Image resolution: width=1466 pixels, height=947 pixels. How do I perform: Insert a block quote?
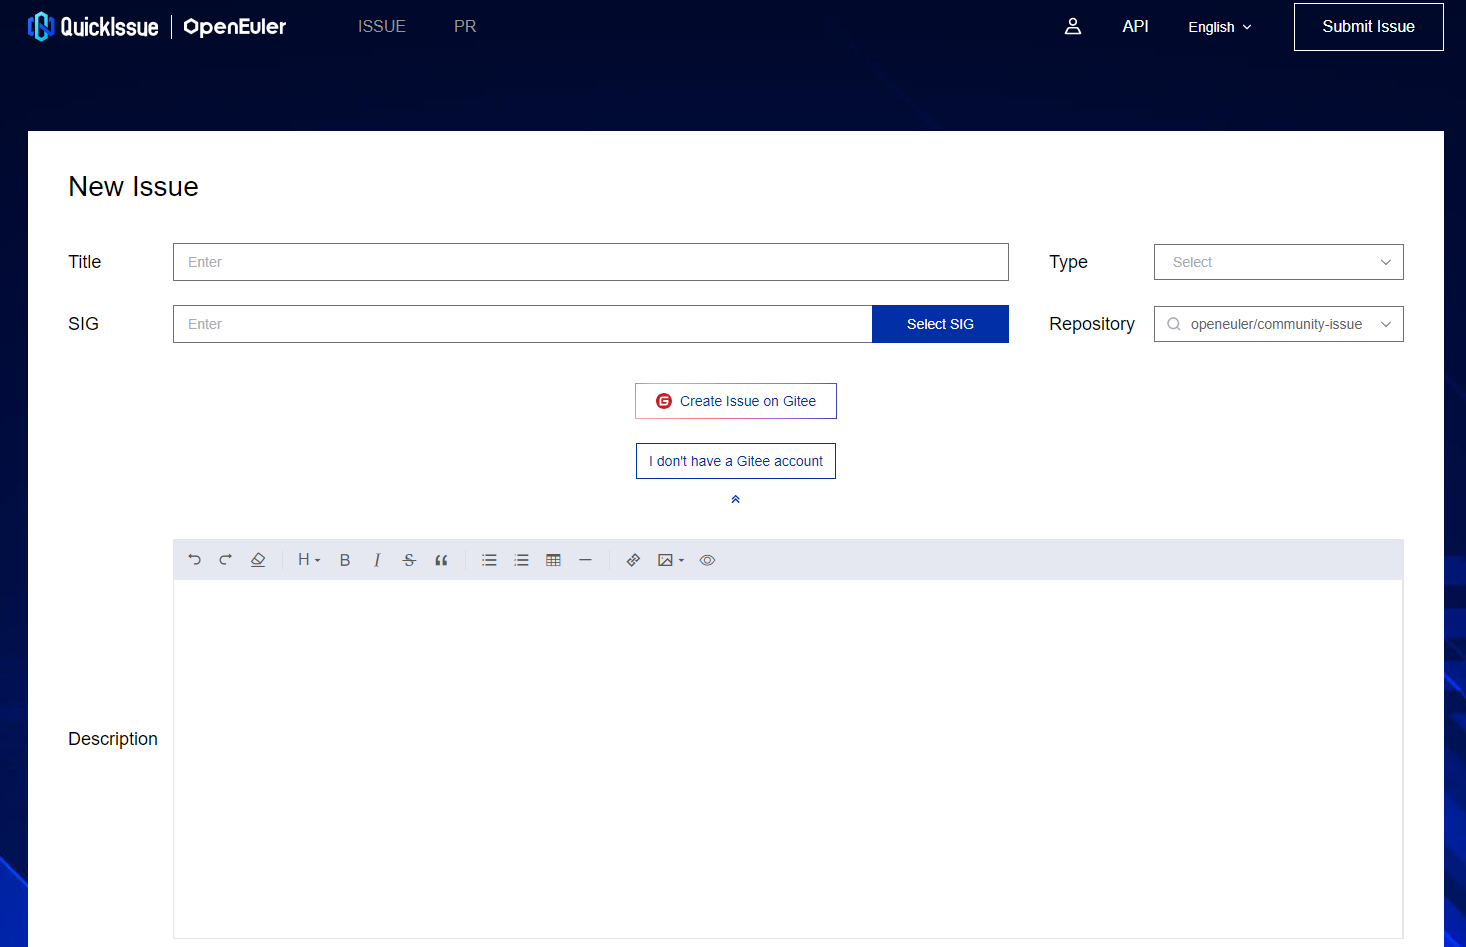click(x=441, y=560)
